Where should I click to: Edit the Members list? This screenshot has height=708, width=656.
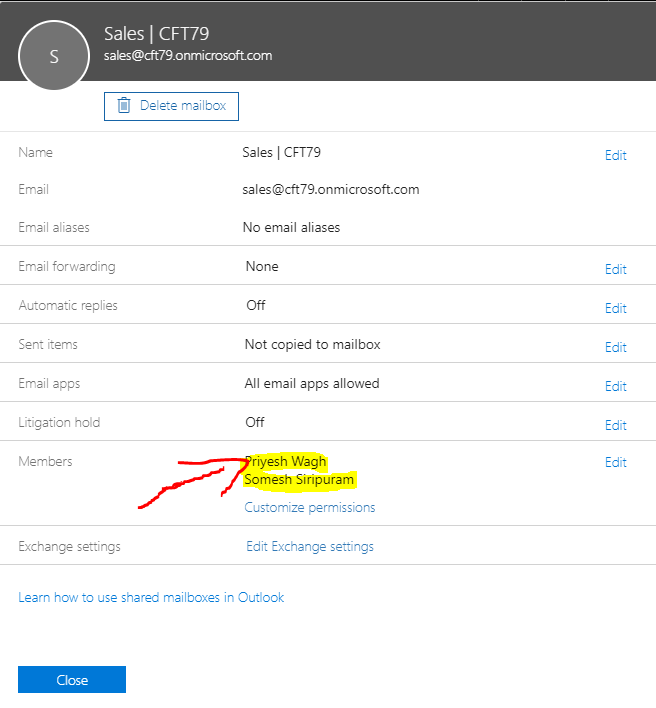(x=615, y=462)
